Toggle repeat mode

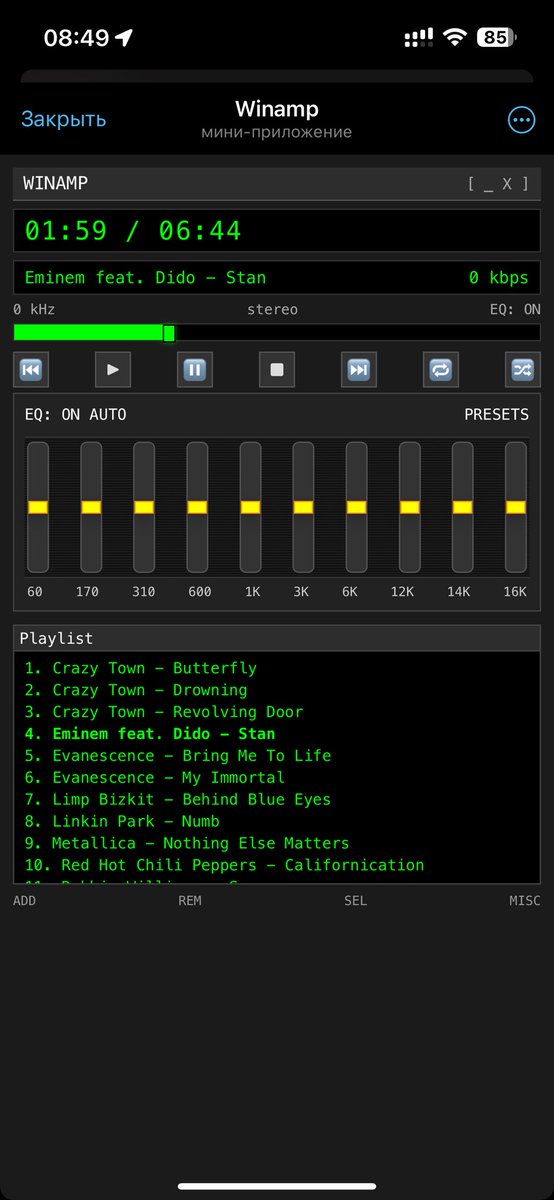[441, 369]
